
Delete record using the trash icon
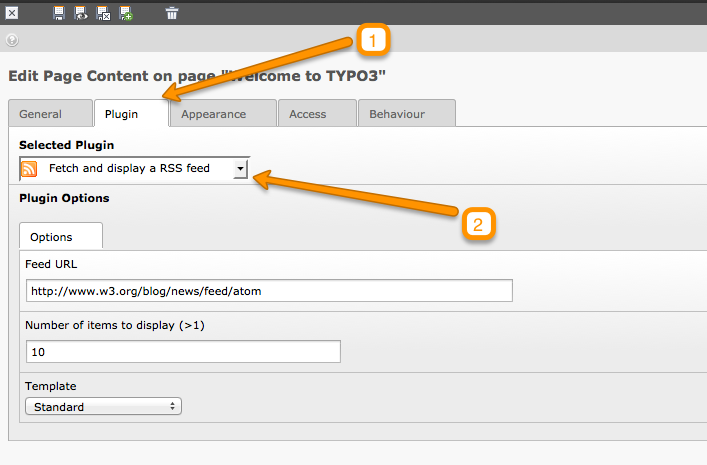coord(172,13)
